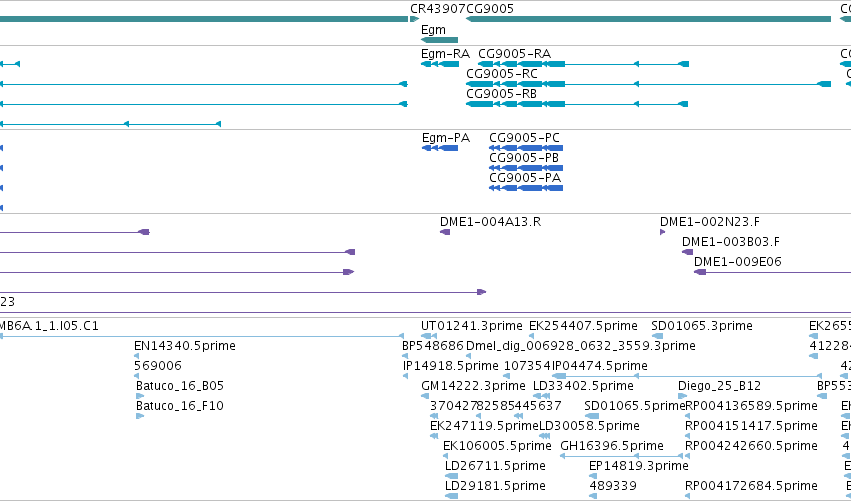851x501 pixels.
Task: Click the Diego_25_B12 feature label
Action: tap(719, 386)
